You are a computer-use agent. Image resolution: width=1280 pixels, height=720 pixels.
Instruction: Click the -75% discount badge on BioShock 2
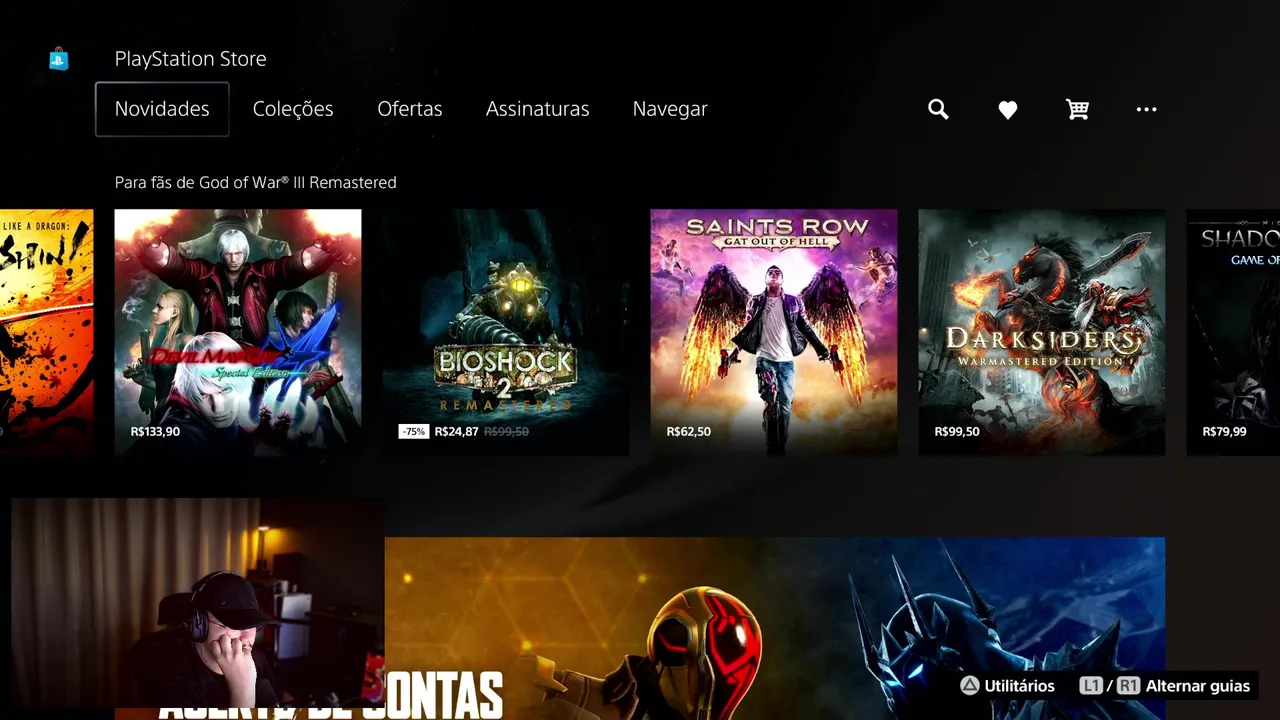413,432
